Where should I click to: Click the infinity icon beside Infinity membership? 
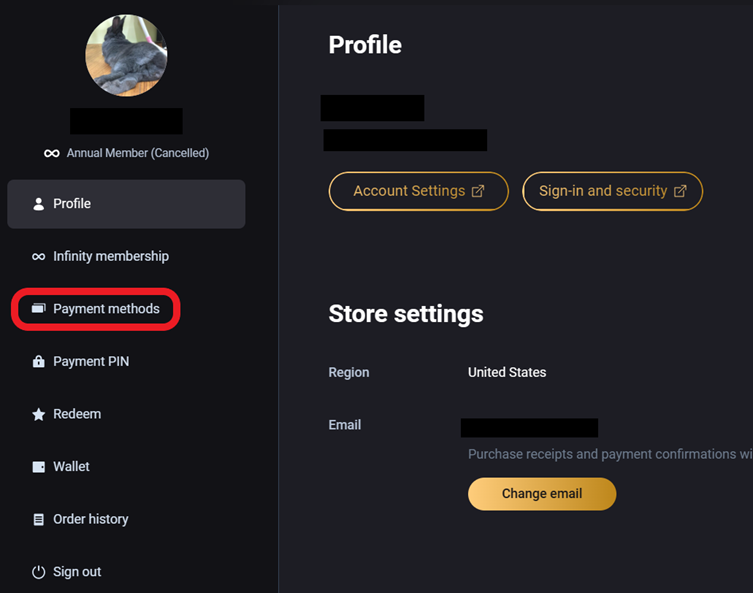38,257
